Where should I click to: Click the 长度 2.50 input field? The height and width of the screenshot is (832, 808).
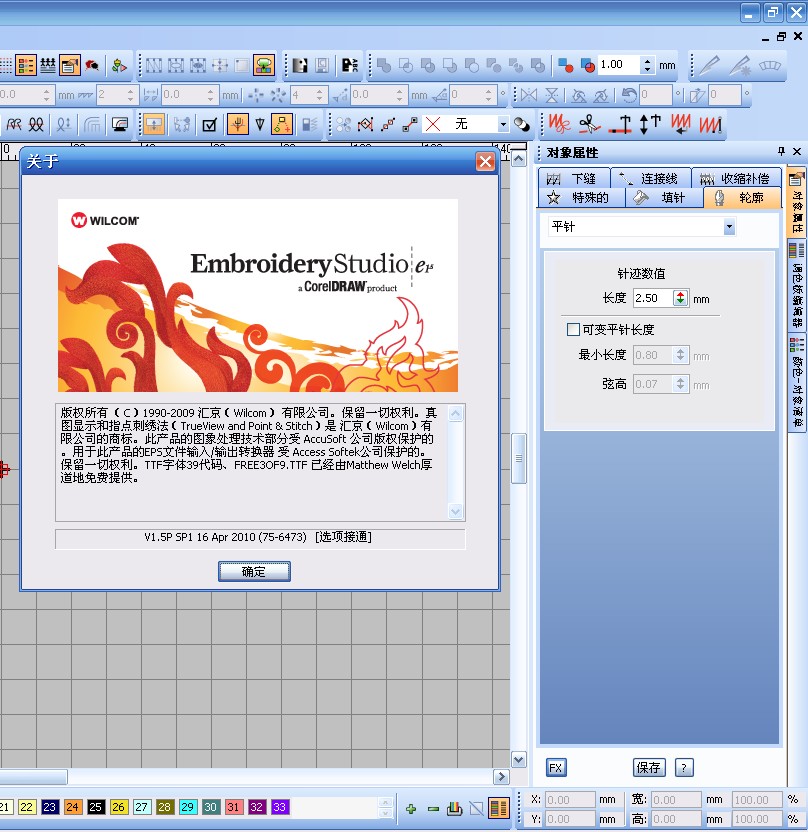(x=654, y=298)
